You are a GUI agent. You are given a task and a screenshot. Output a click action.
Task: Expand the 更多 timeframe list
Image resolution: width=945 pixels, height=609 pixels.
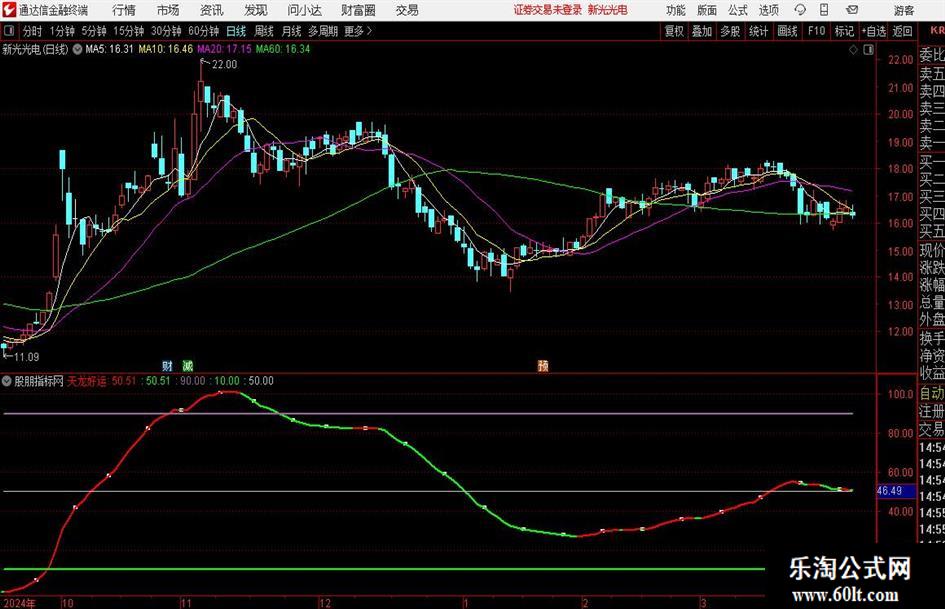tap(358, 31)
